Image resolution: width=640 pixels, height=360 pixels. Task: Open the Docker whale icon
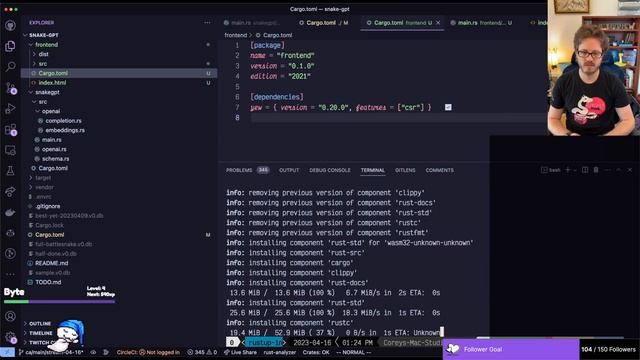pyautogui.click(x=11, y=212)
